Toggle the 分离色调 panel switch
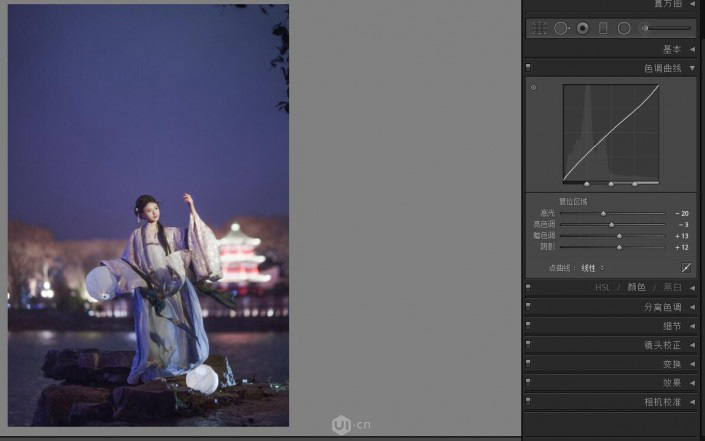The width and height of the screenshot is (705, 441). pos(528,307)
